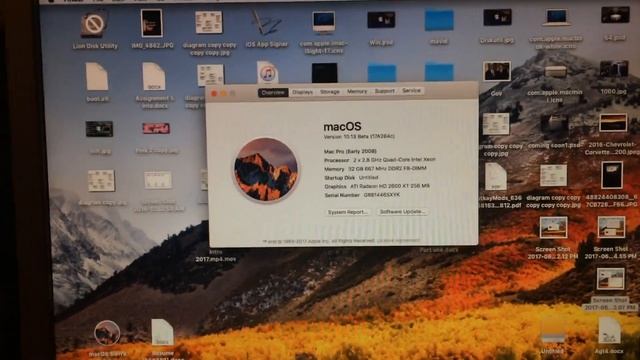The width and height of the screenshot is (640, 360).
Task: Select the boot.efi file icon
Action: (x=97, y=77)
